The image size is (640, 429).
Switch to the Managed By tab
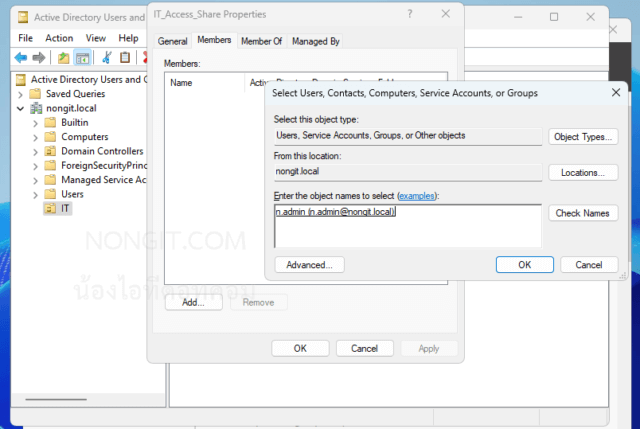[316, 41]
